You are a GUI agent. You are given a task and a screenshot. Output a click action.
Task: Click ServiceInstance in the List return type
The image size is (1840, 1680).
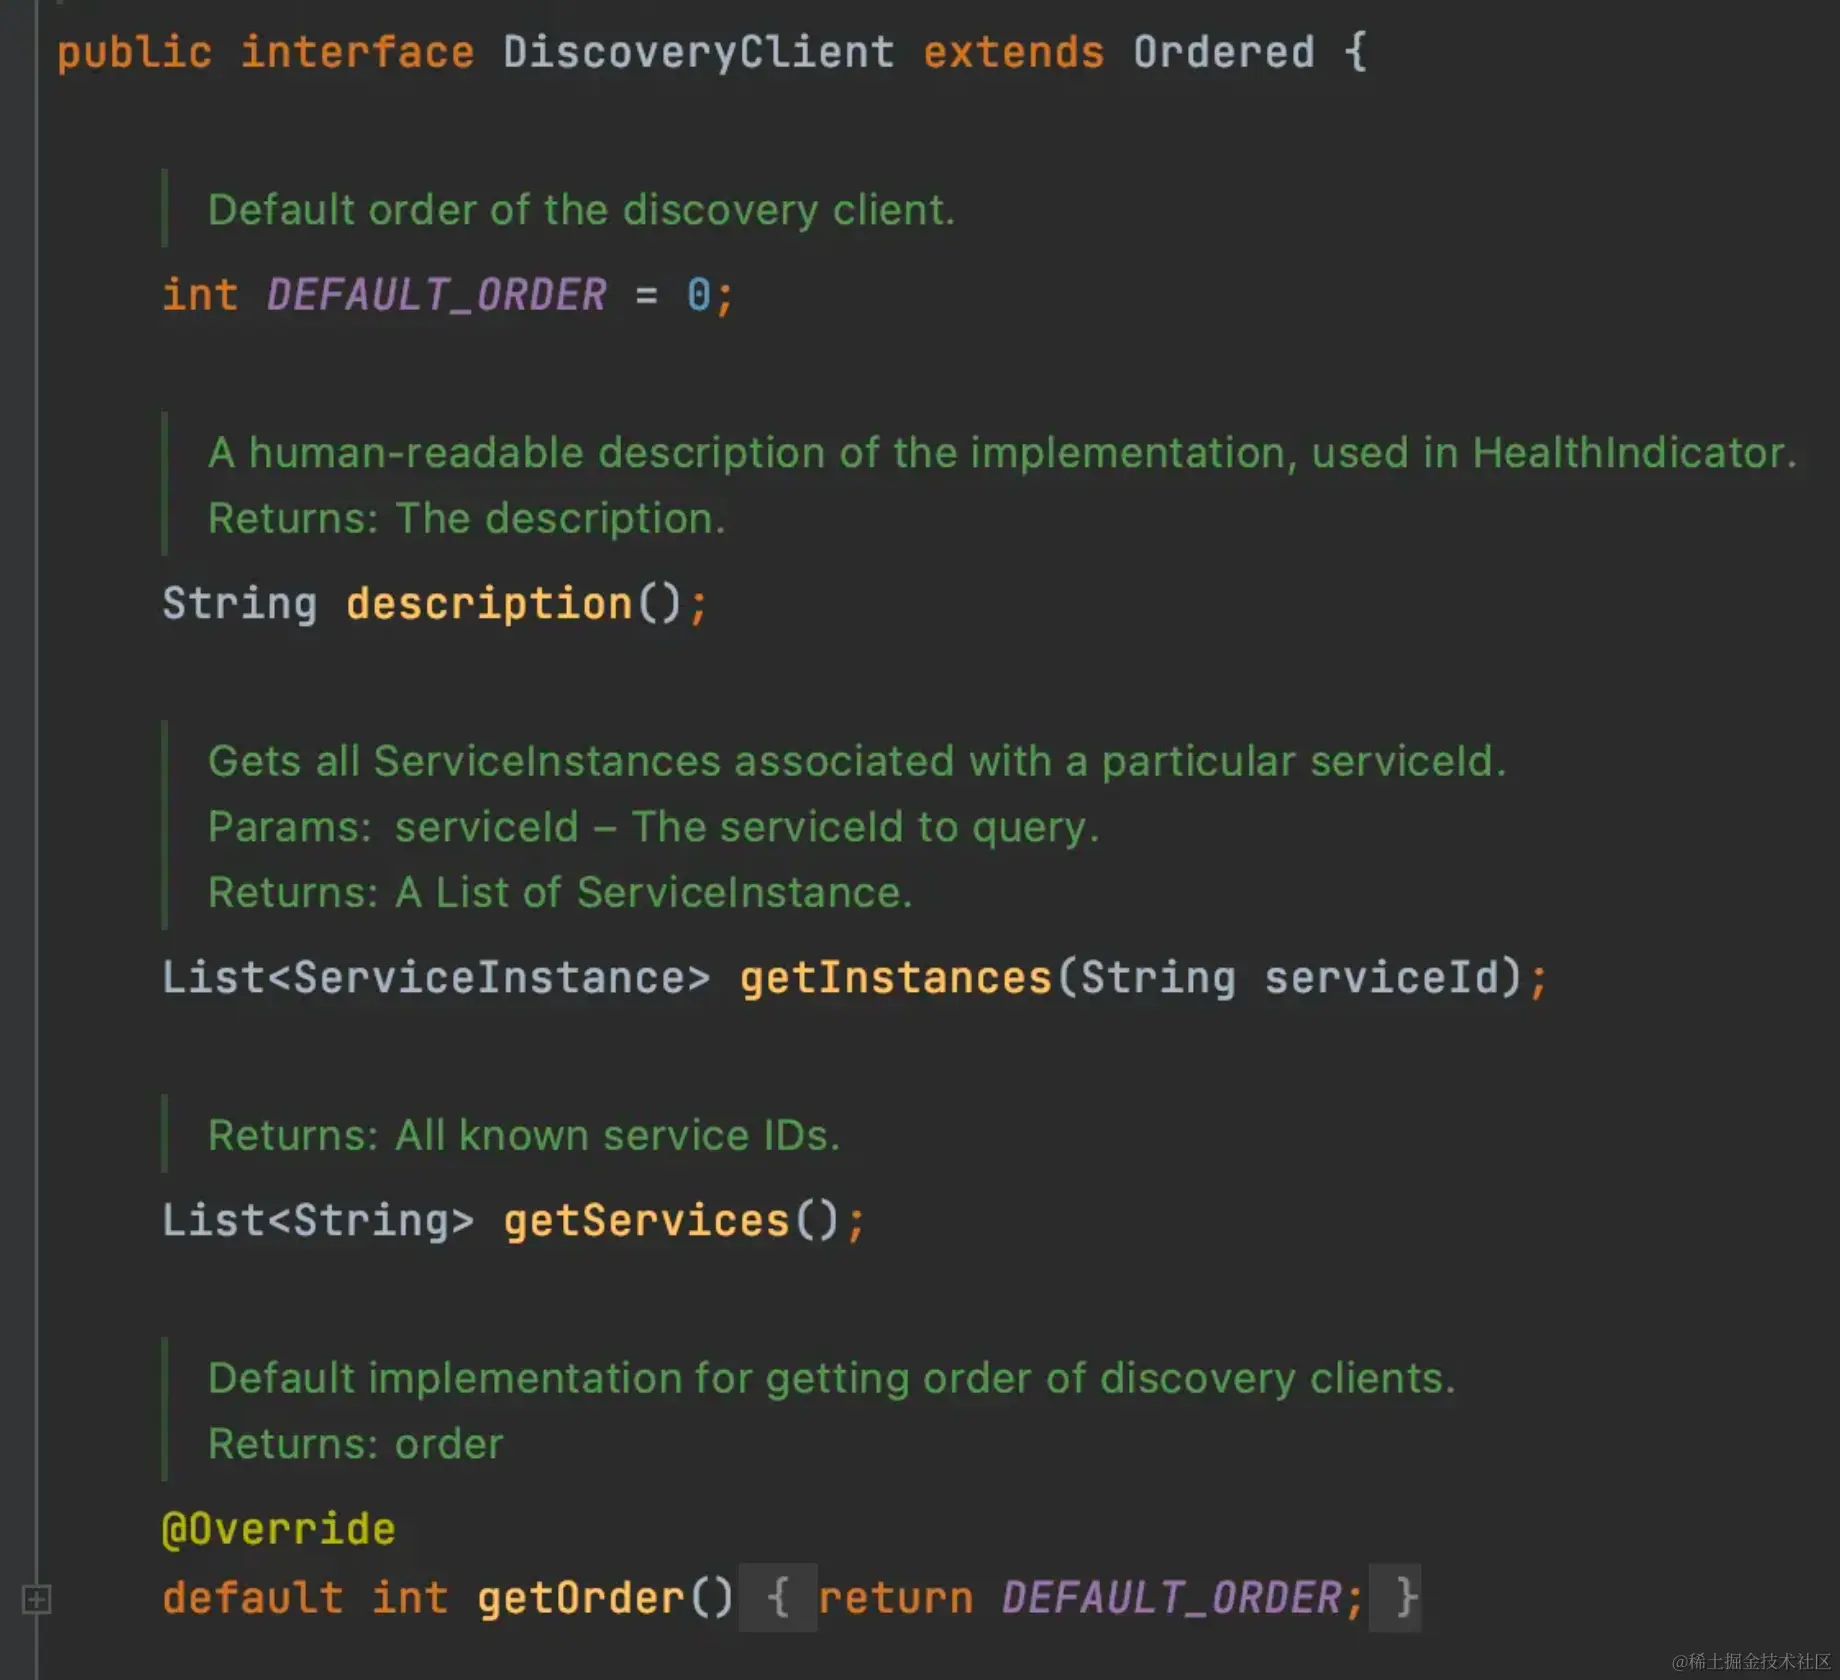[x=488, y=978]
